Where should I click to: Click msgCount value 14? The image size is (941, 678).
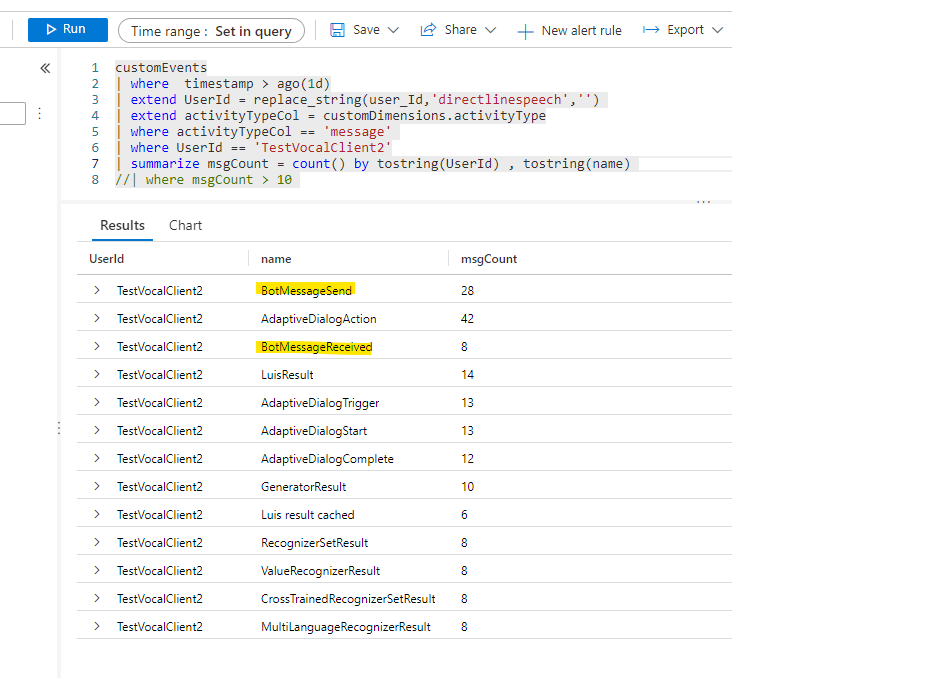467,375
